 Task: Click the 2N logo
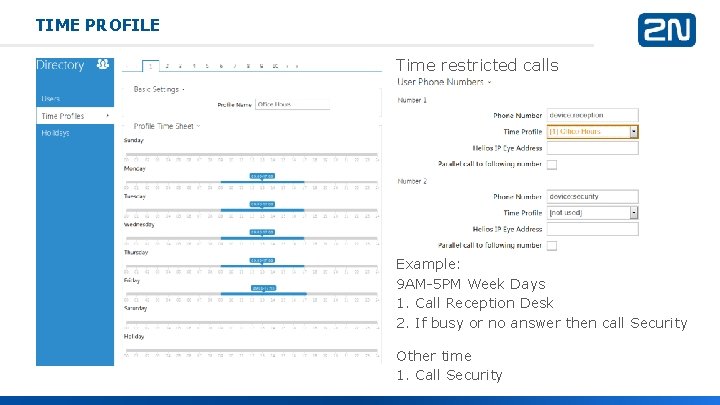pos(667,30)
